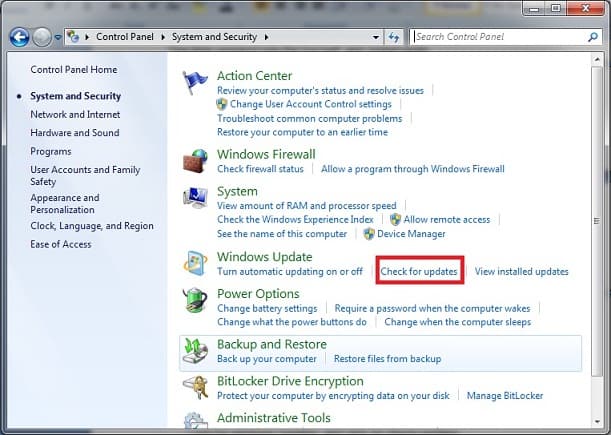
Task: Click shield icon beside Change User Account Control
Action: click(x=222, y=104)
